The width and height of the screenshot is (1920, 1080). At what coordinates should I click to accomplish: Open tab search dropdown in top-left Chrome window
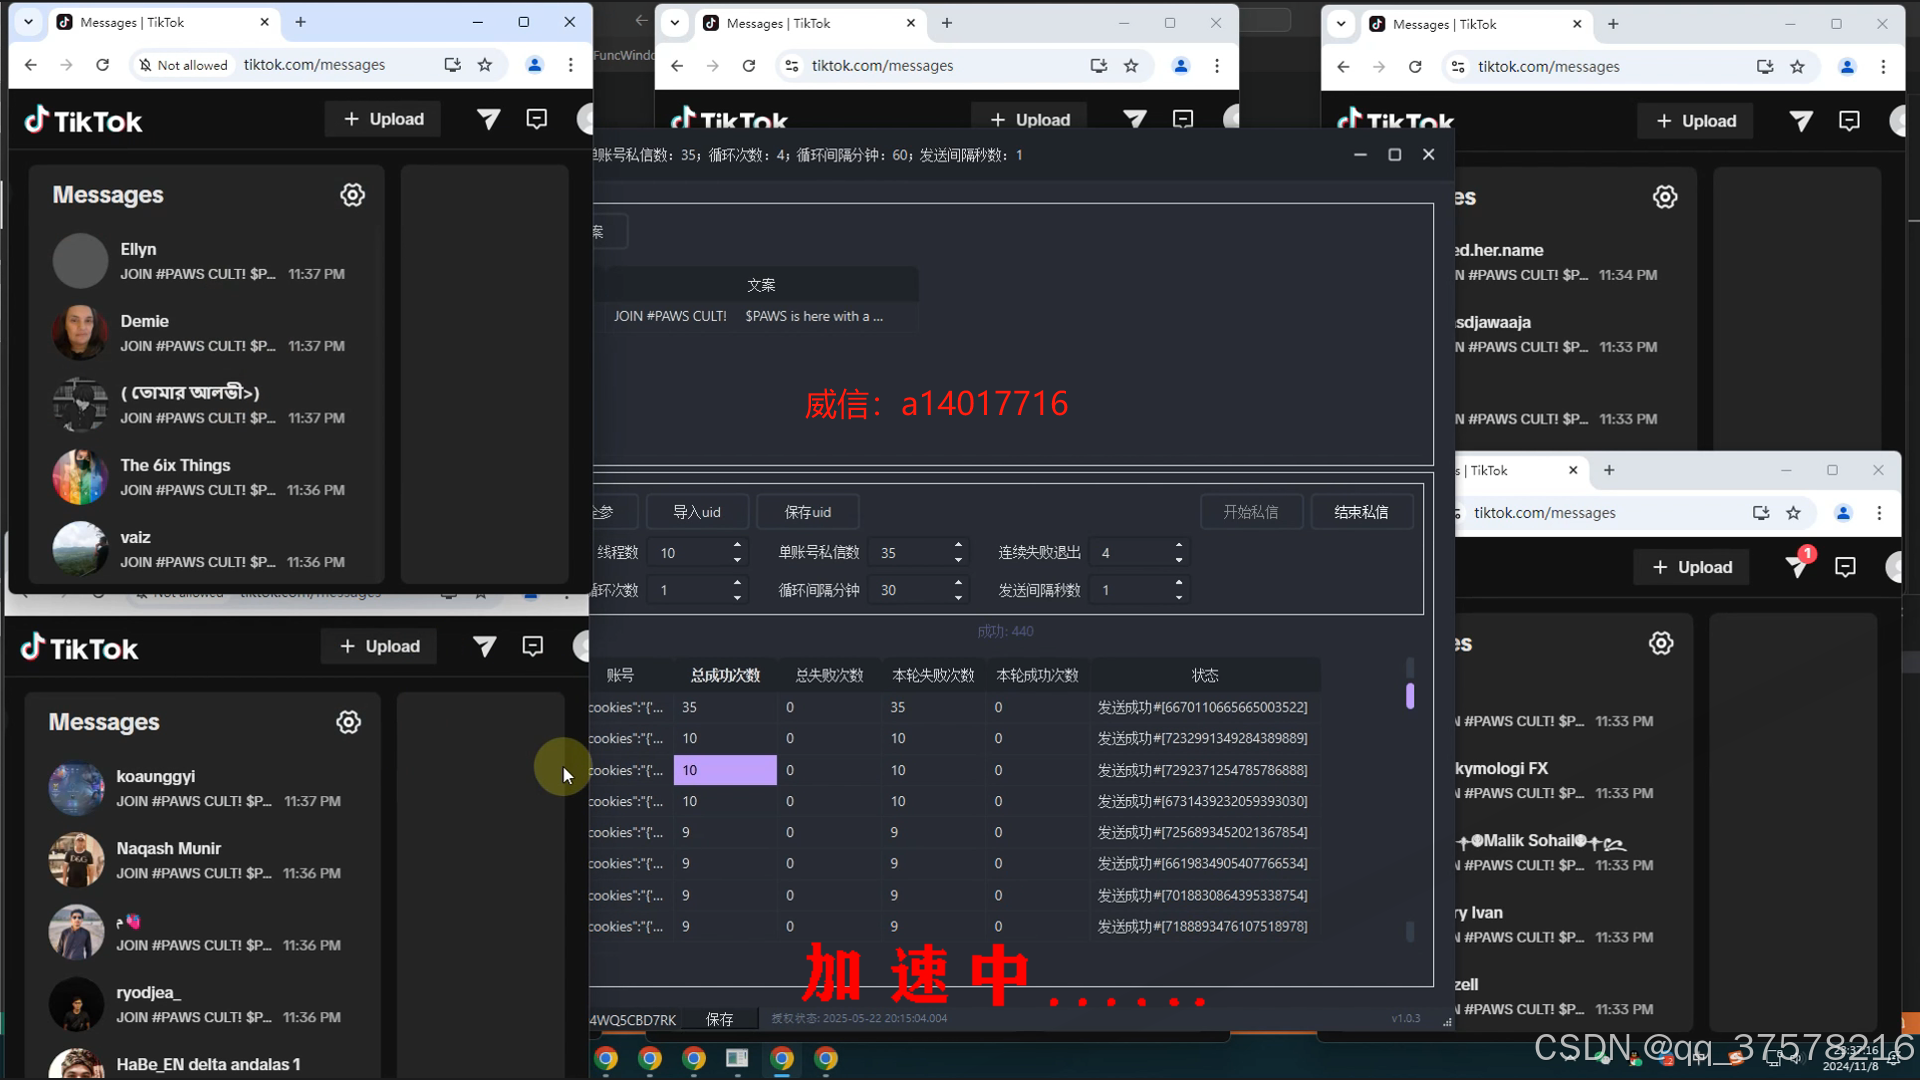[28, 22]
